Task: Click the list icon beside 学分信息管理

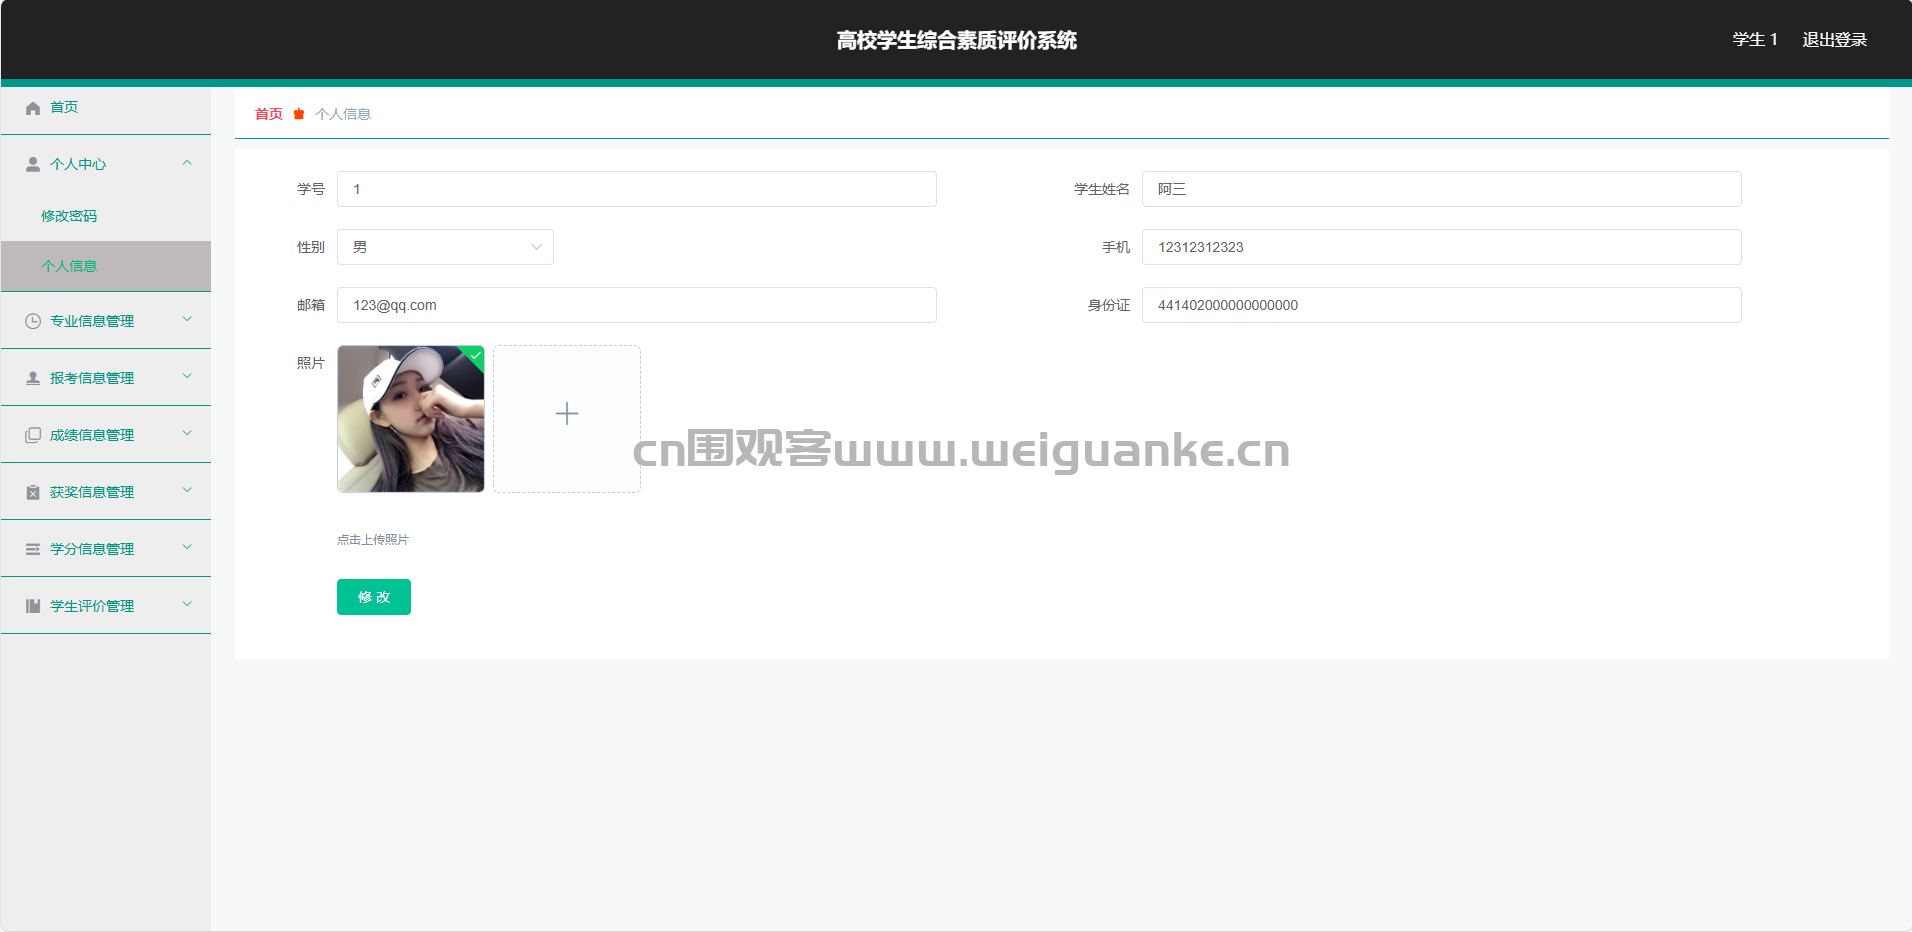Action: [33, 549]
